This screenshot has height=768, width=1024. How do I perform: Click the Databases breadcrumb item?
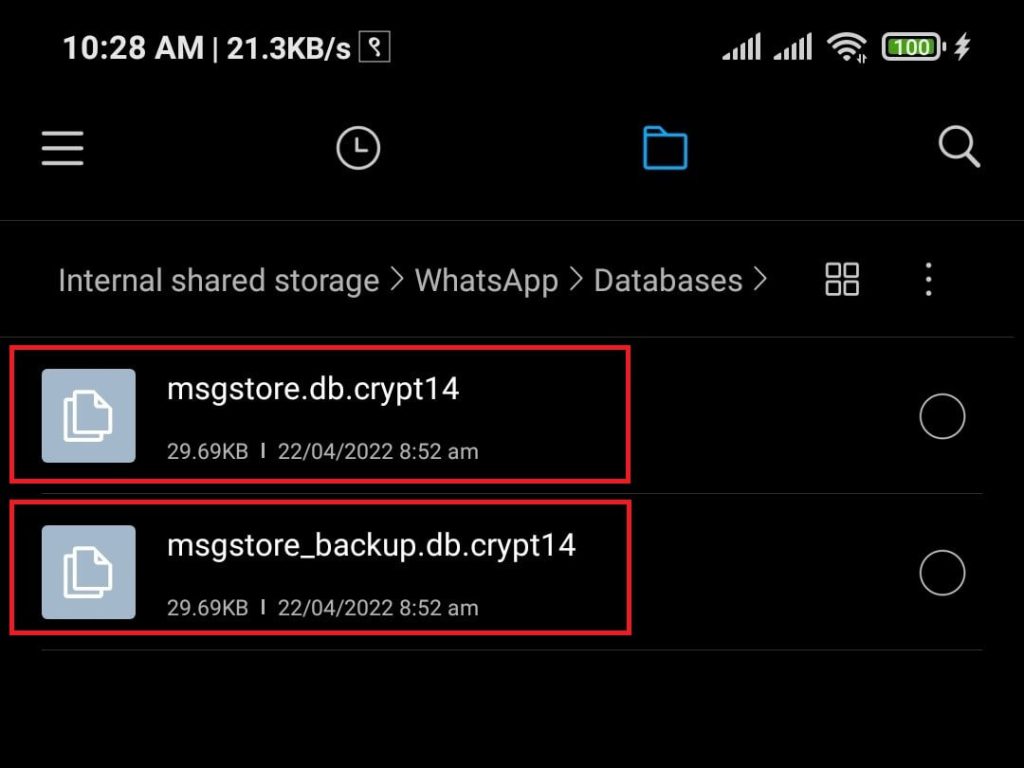click(668, 281)
